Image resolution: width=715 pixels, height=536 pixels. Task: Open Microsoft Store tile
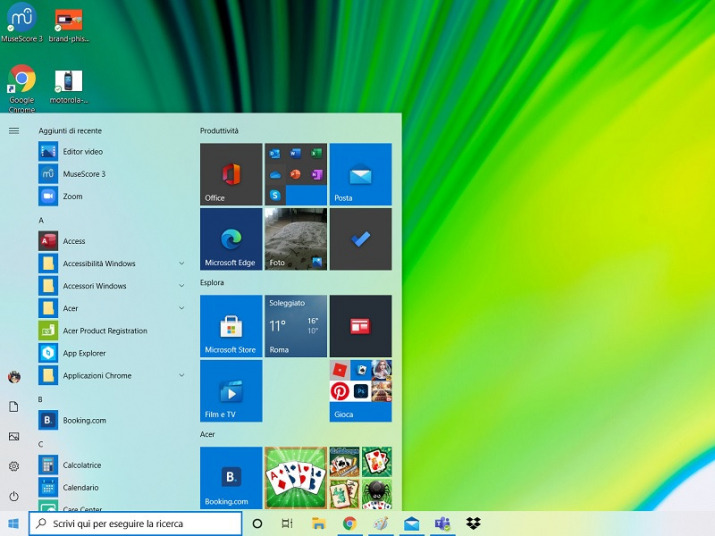tap(231, 326)
